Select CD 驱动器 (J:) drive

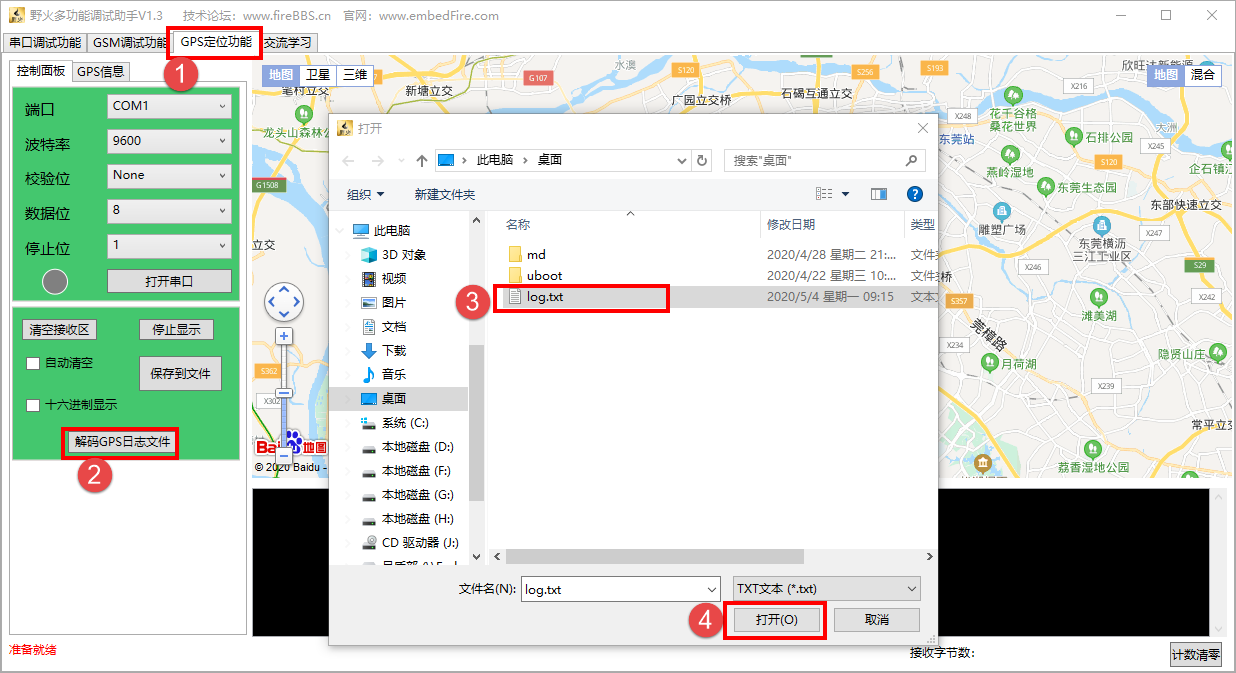pyautogui.click(x=420, y=543)
